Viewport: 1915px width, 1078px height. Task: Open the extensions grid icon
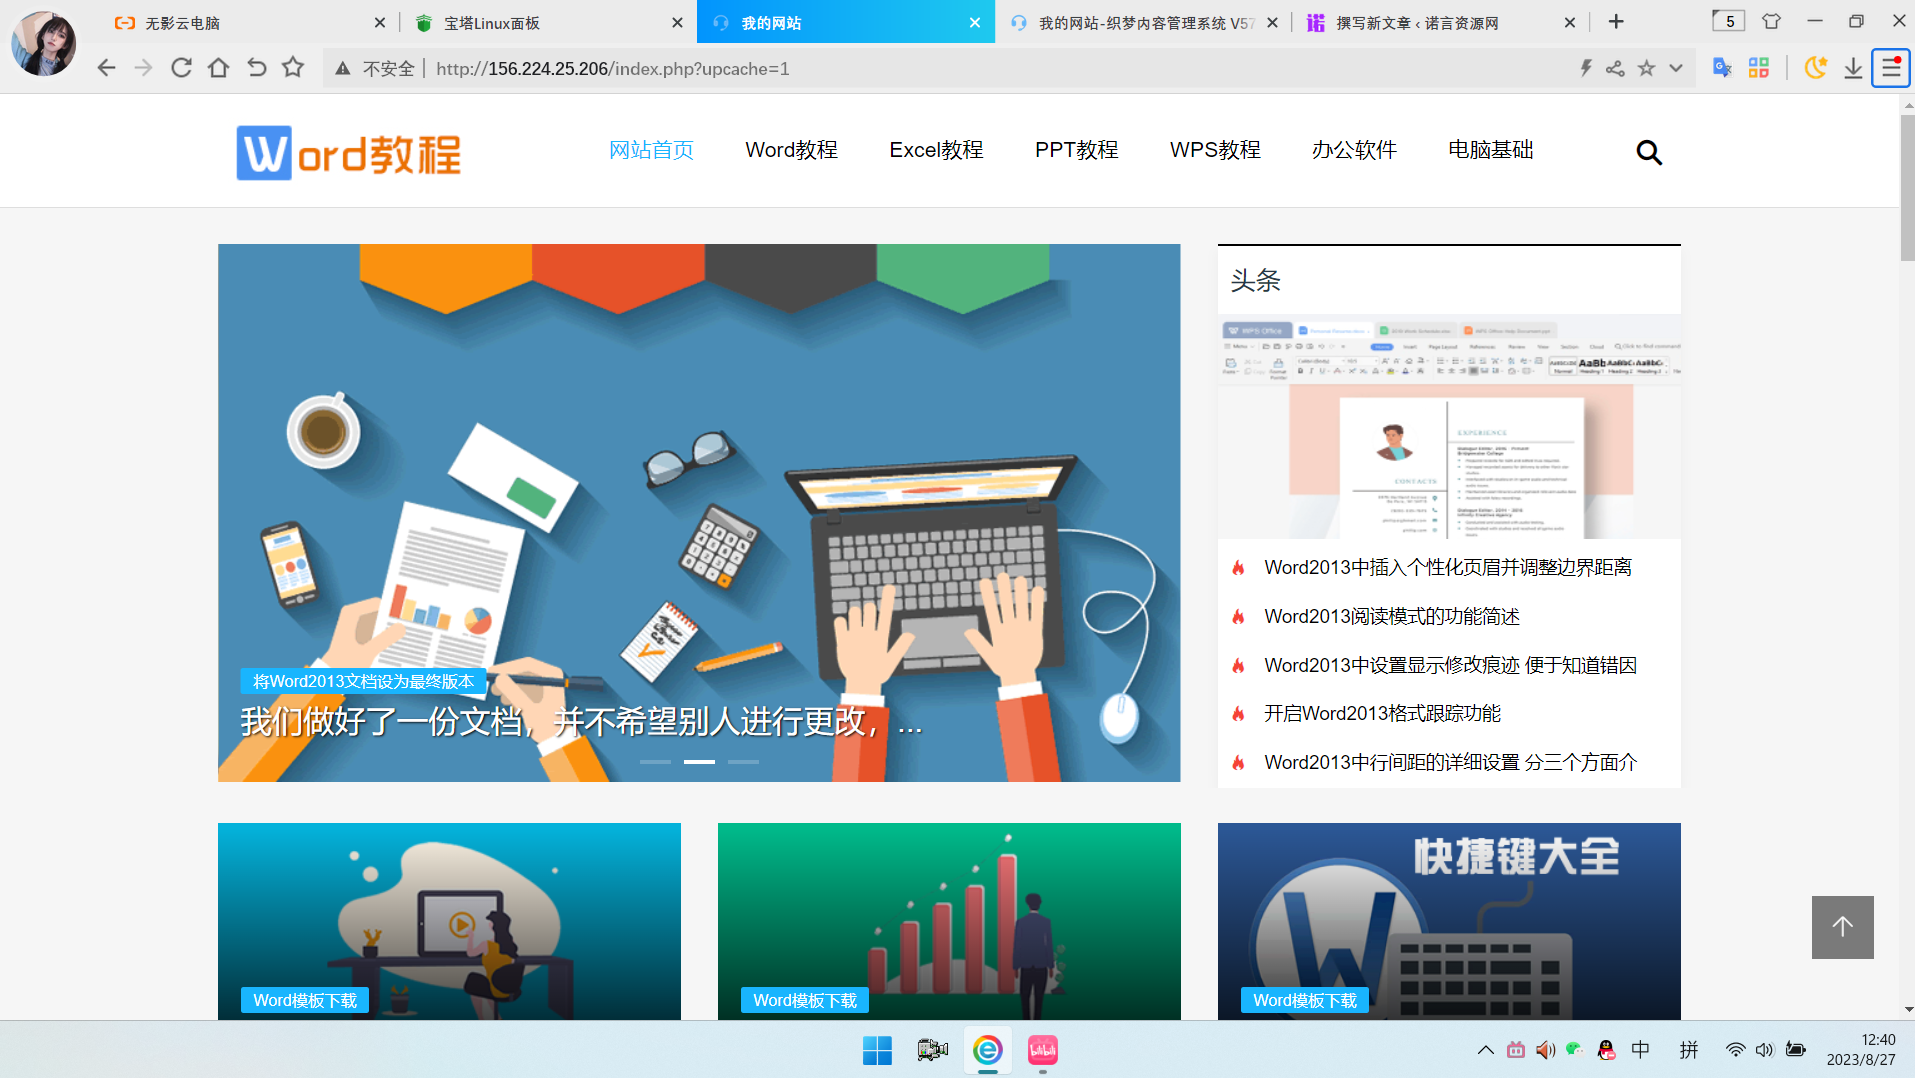1759,68
